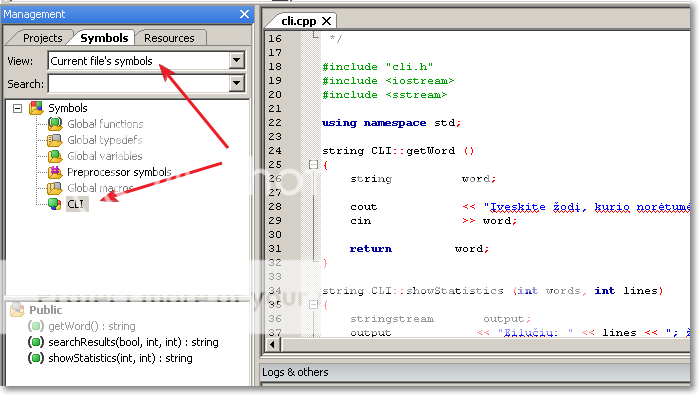This screenshot has width=699, height=395.
Task: Collapse the getWord function fold at line 25
Action: point(313,165)
